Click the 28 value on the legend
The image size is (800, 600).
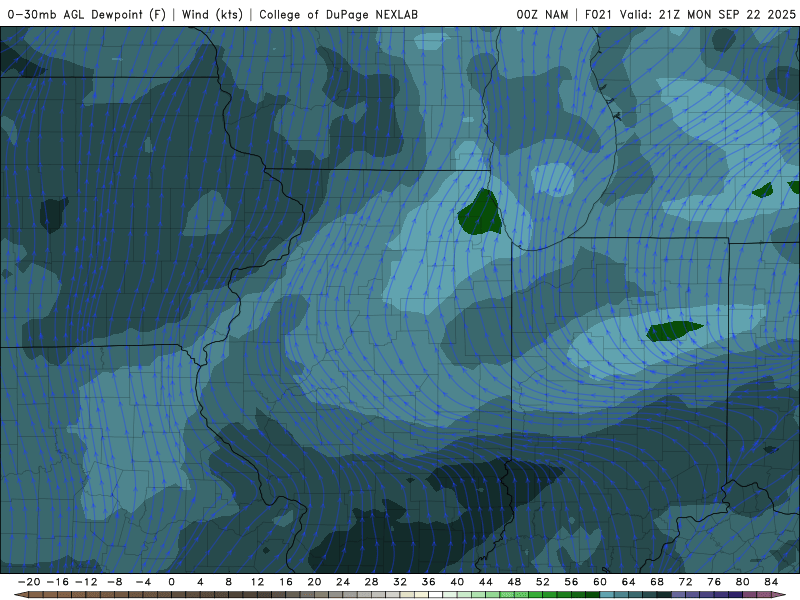pyautogui.click(x=371, y=582)
